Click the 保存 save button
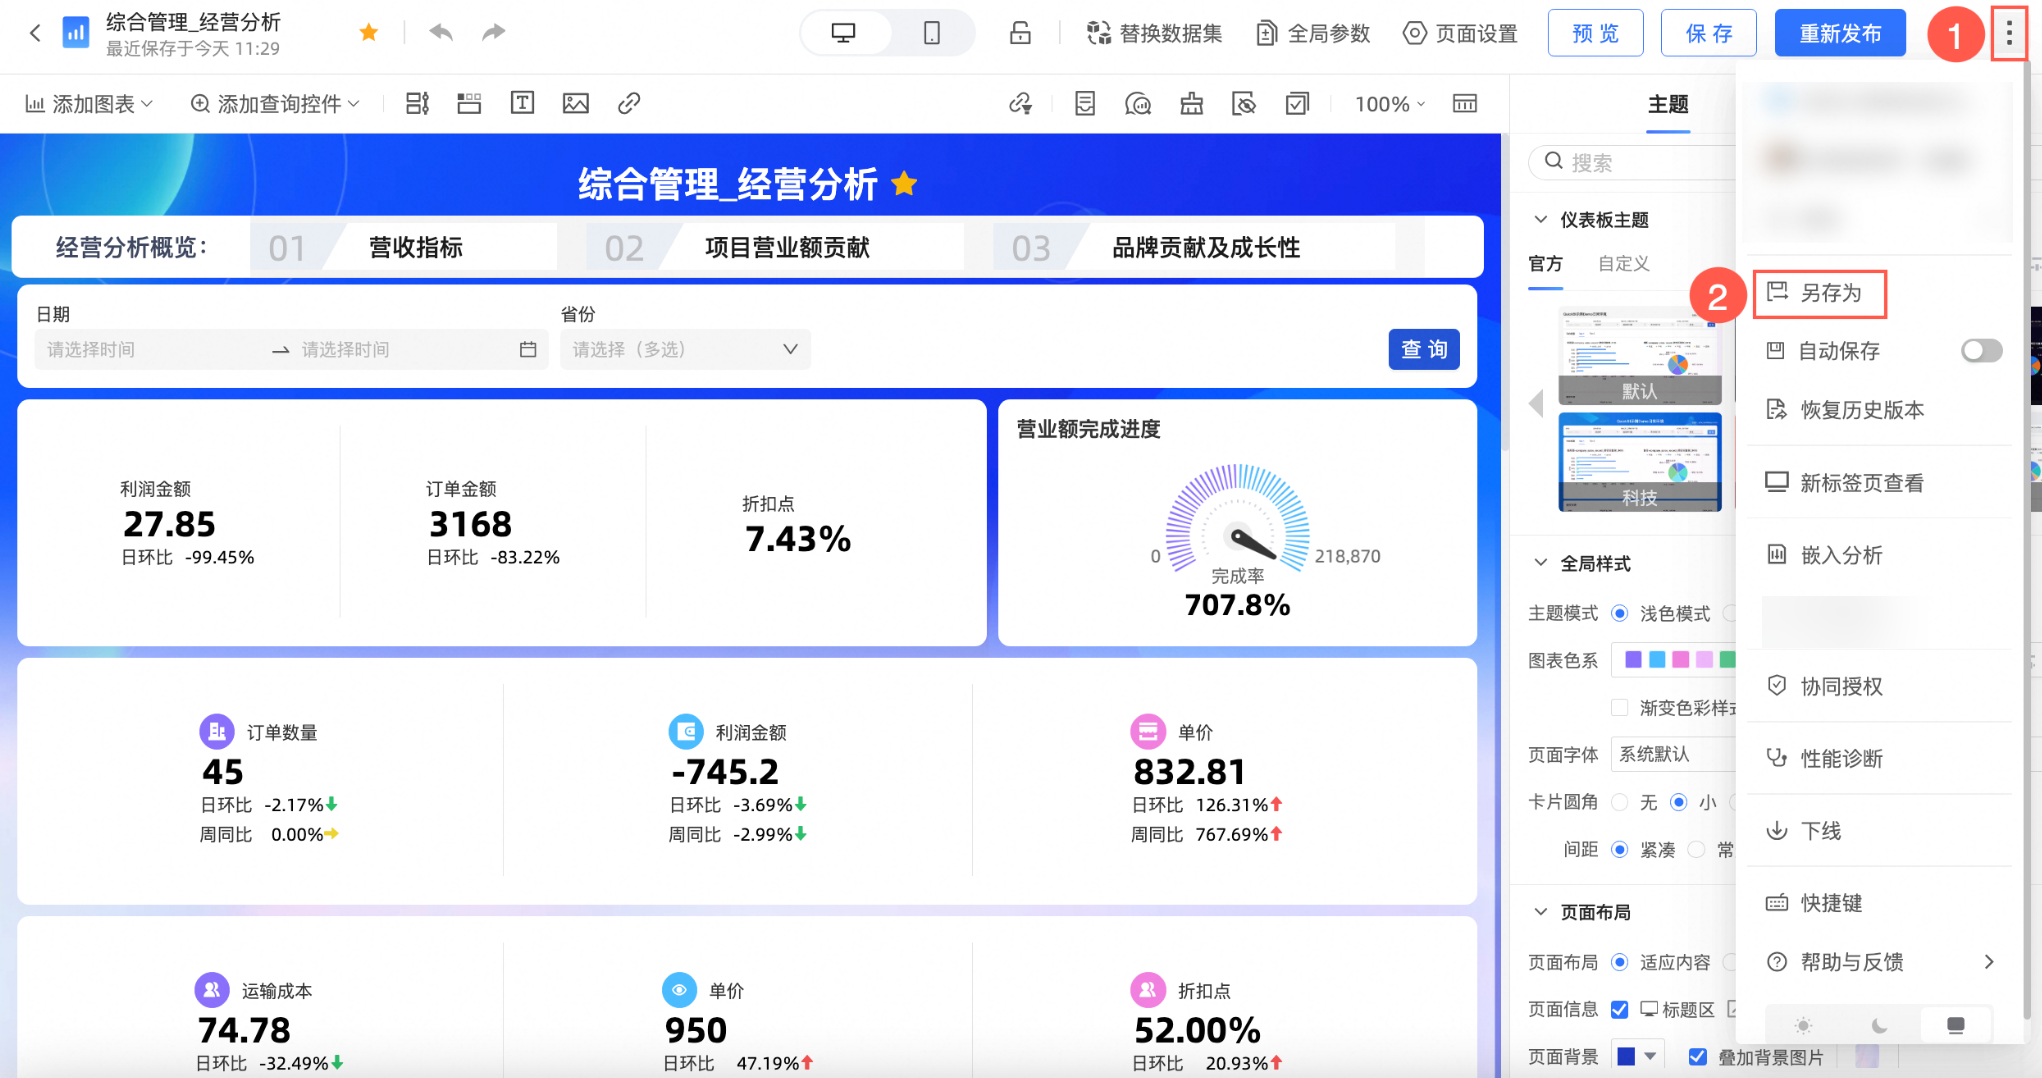2042x1078 pixels. click(x=1709, y=33)
